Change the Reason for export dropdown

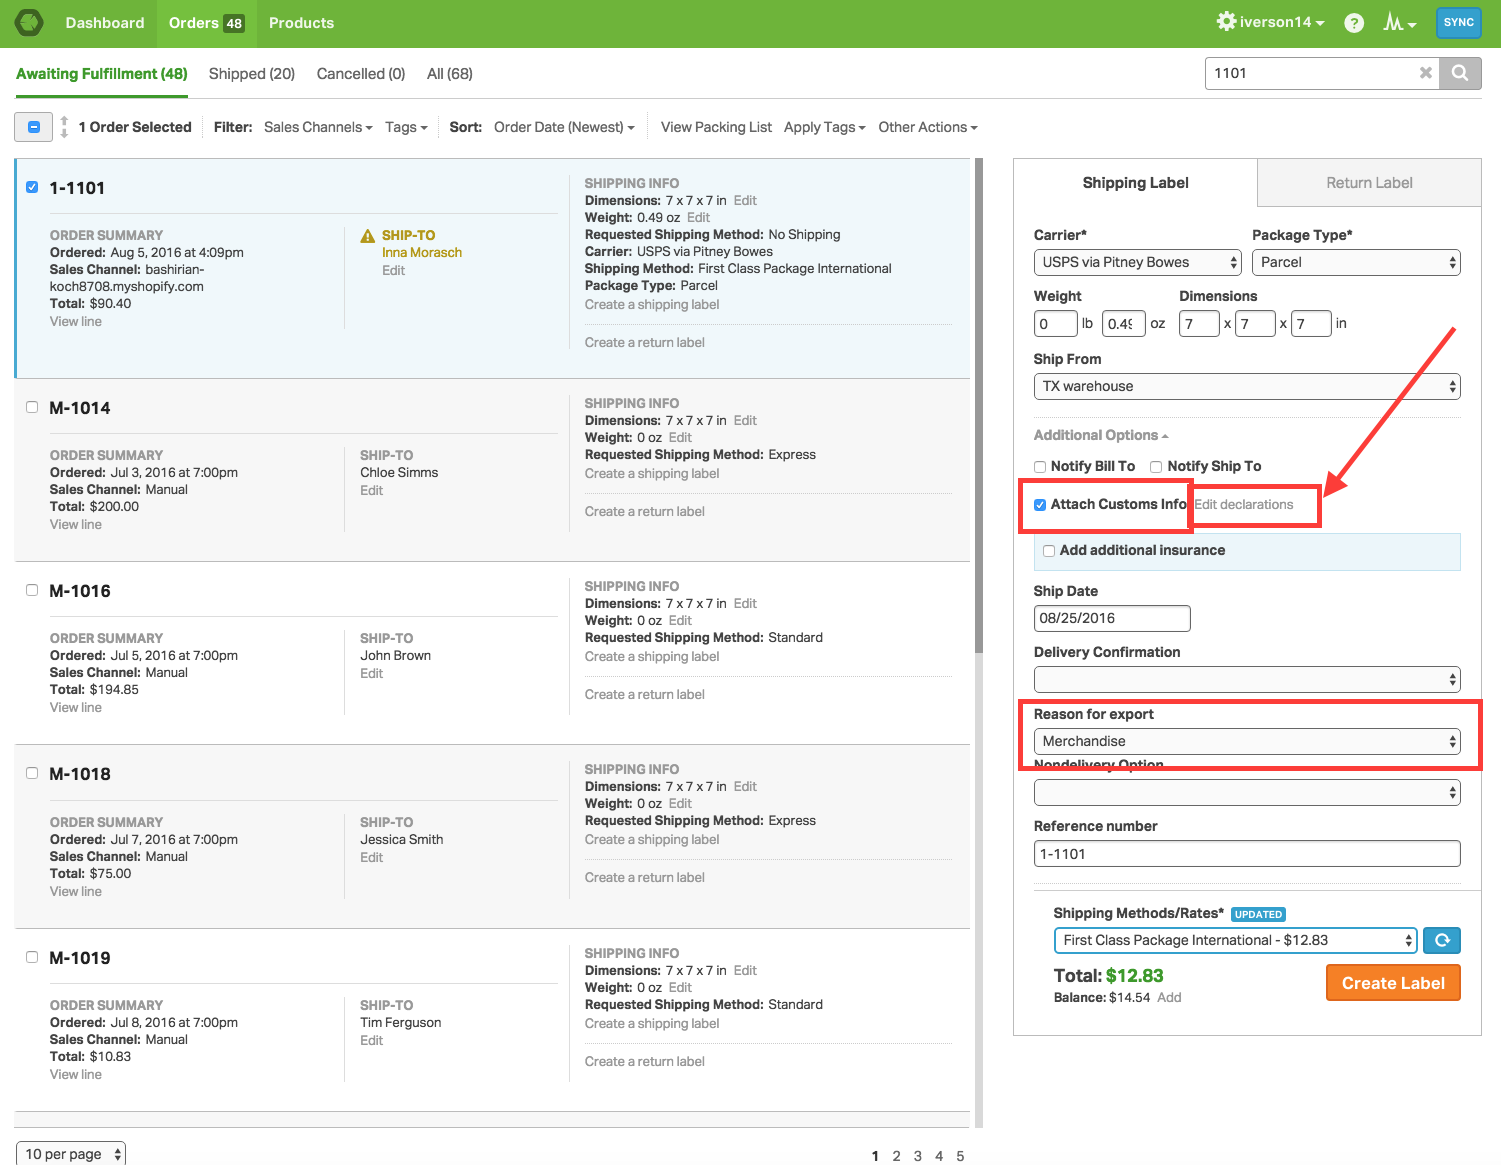tap(1246, 741)
